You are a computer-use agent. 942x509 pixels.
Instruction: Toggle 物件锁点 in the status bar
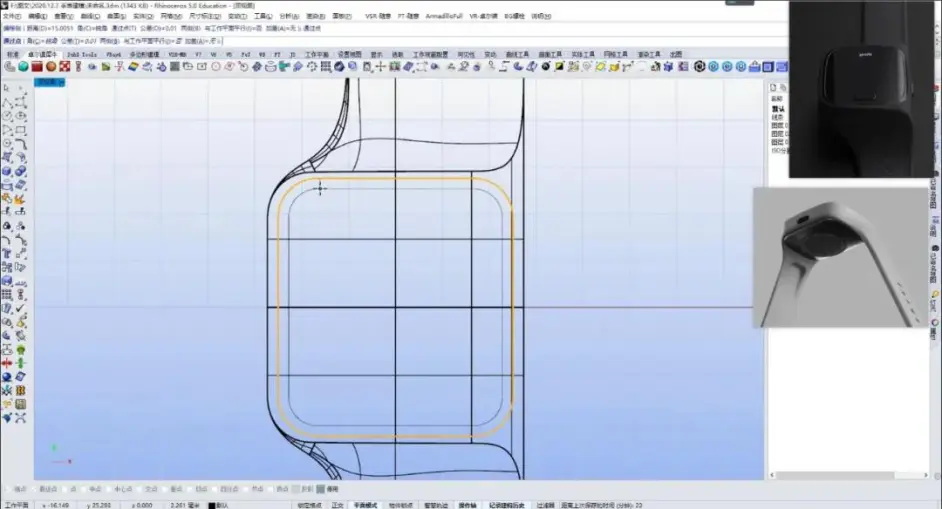tap(401, 505)
